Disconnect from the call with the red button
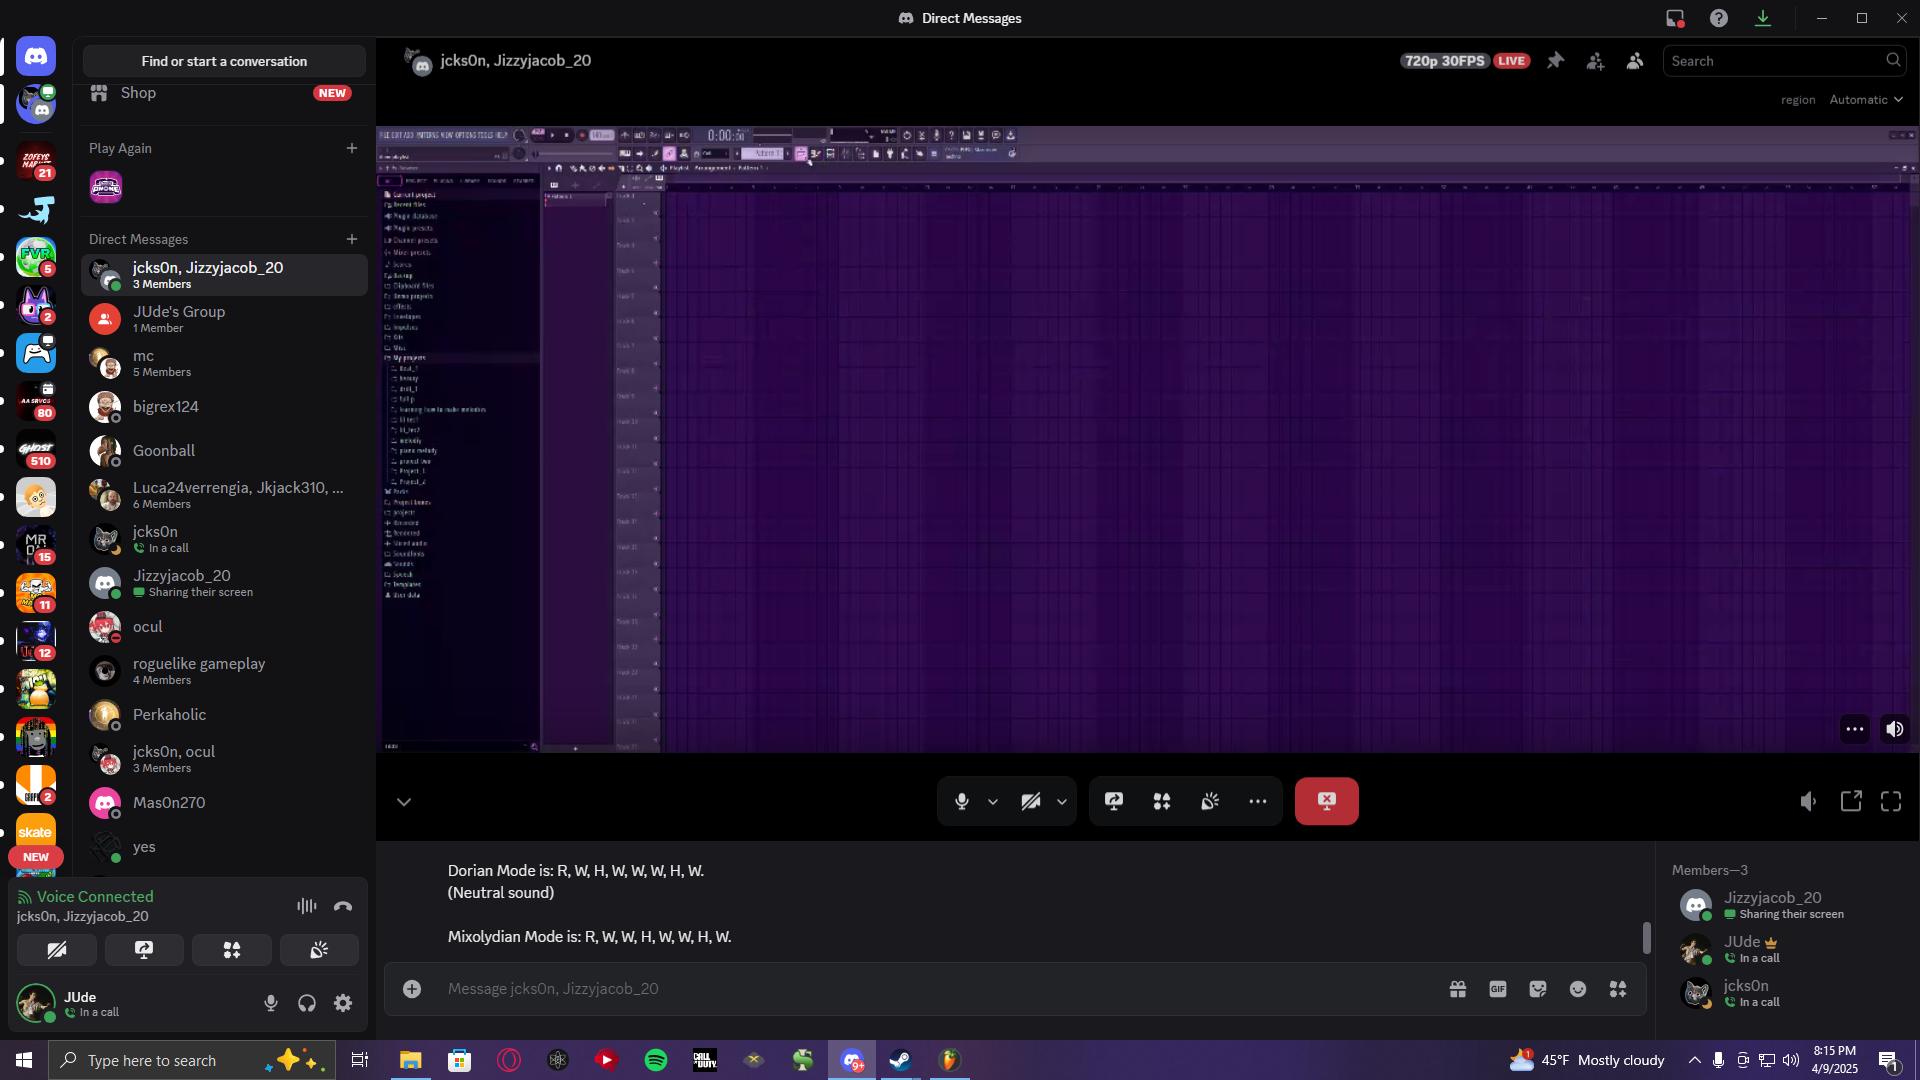The image size is (1920, 1080). pos(1326,801)
